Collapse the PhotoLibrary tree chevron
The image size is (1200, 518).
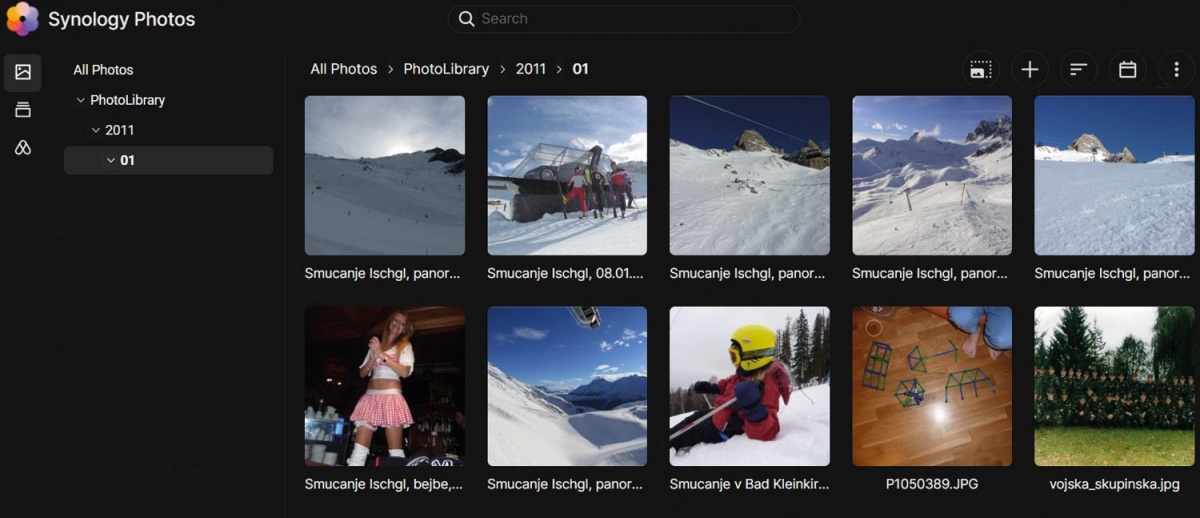point(81,100)
